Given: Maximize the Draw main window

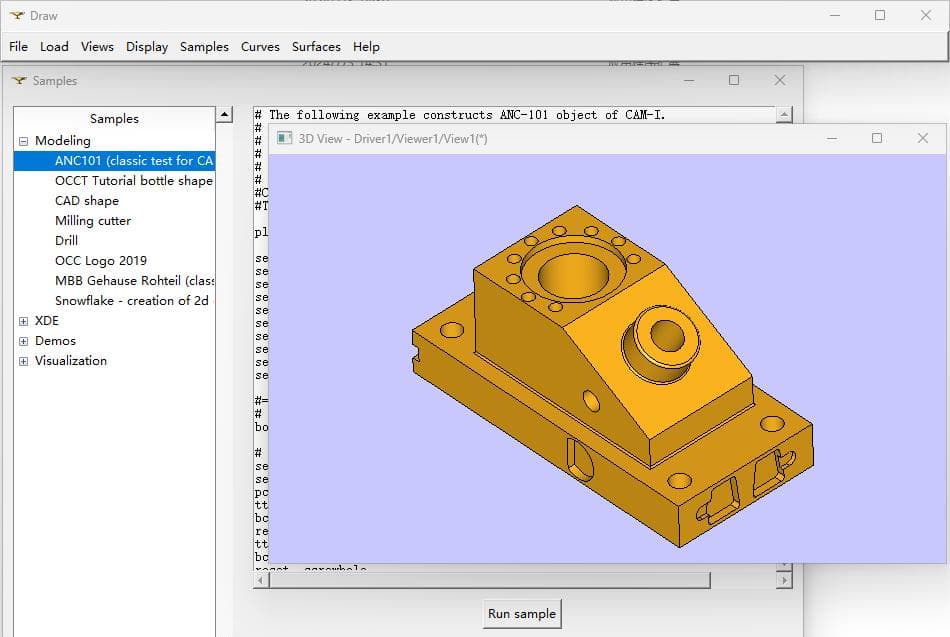Looking at the screenshot, I should tap(880, 15).
